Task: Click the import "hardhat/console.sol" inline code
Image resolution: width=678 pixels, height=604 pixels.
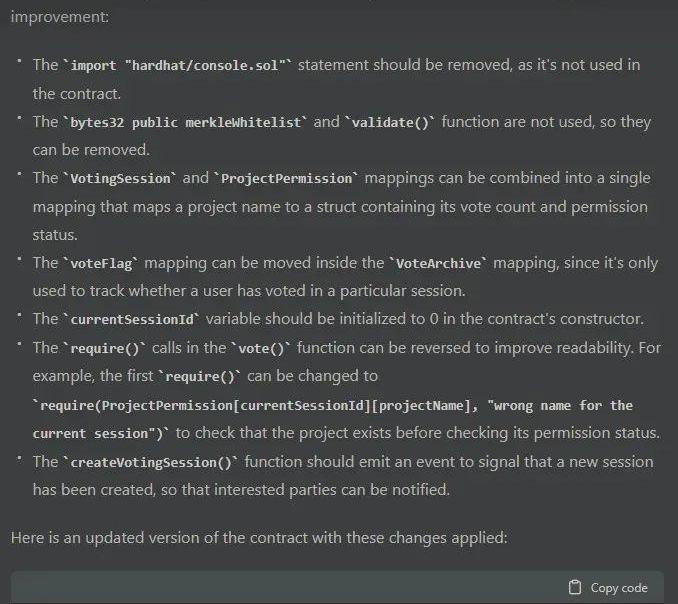Action: [178, 65]
